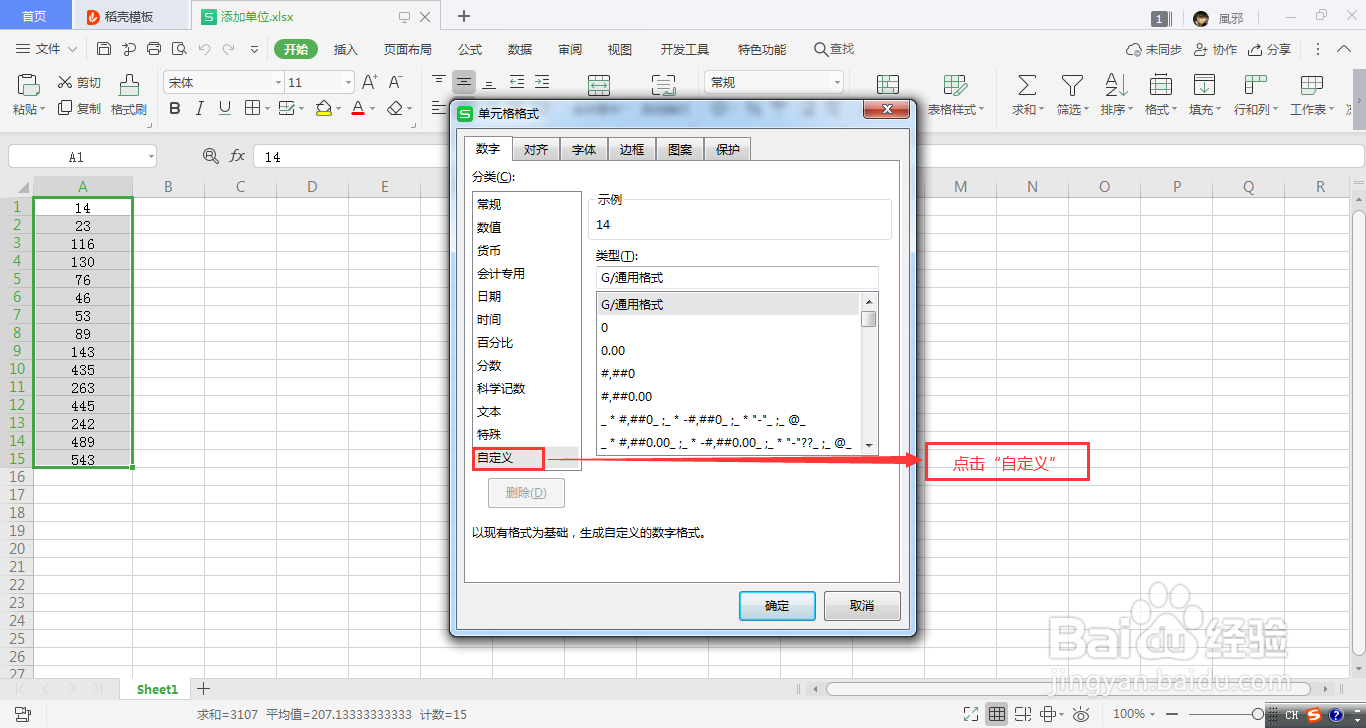The image size is (1366, 728).
Task: Select the Fill (填充) tool
Action: 1204,85
